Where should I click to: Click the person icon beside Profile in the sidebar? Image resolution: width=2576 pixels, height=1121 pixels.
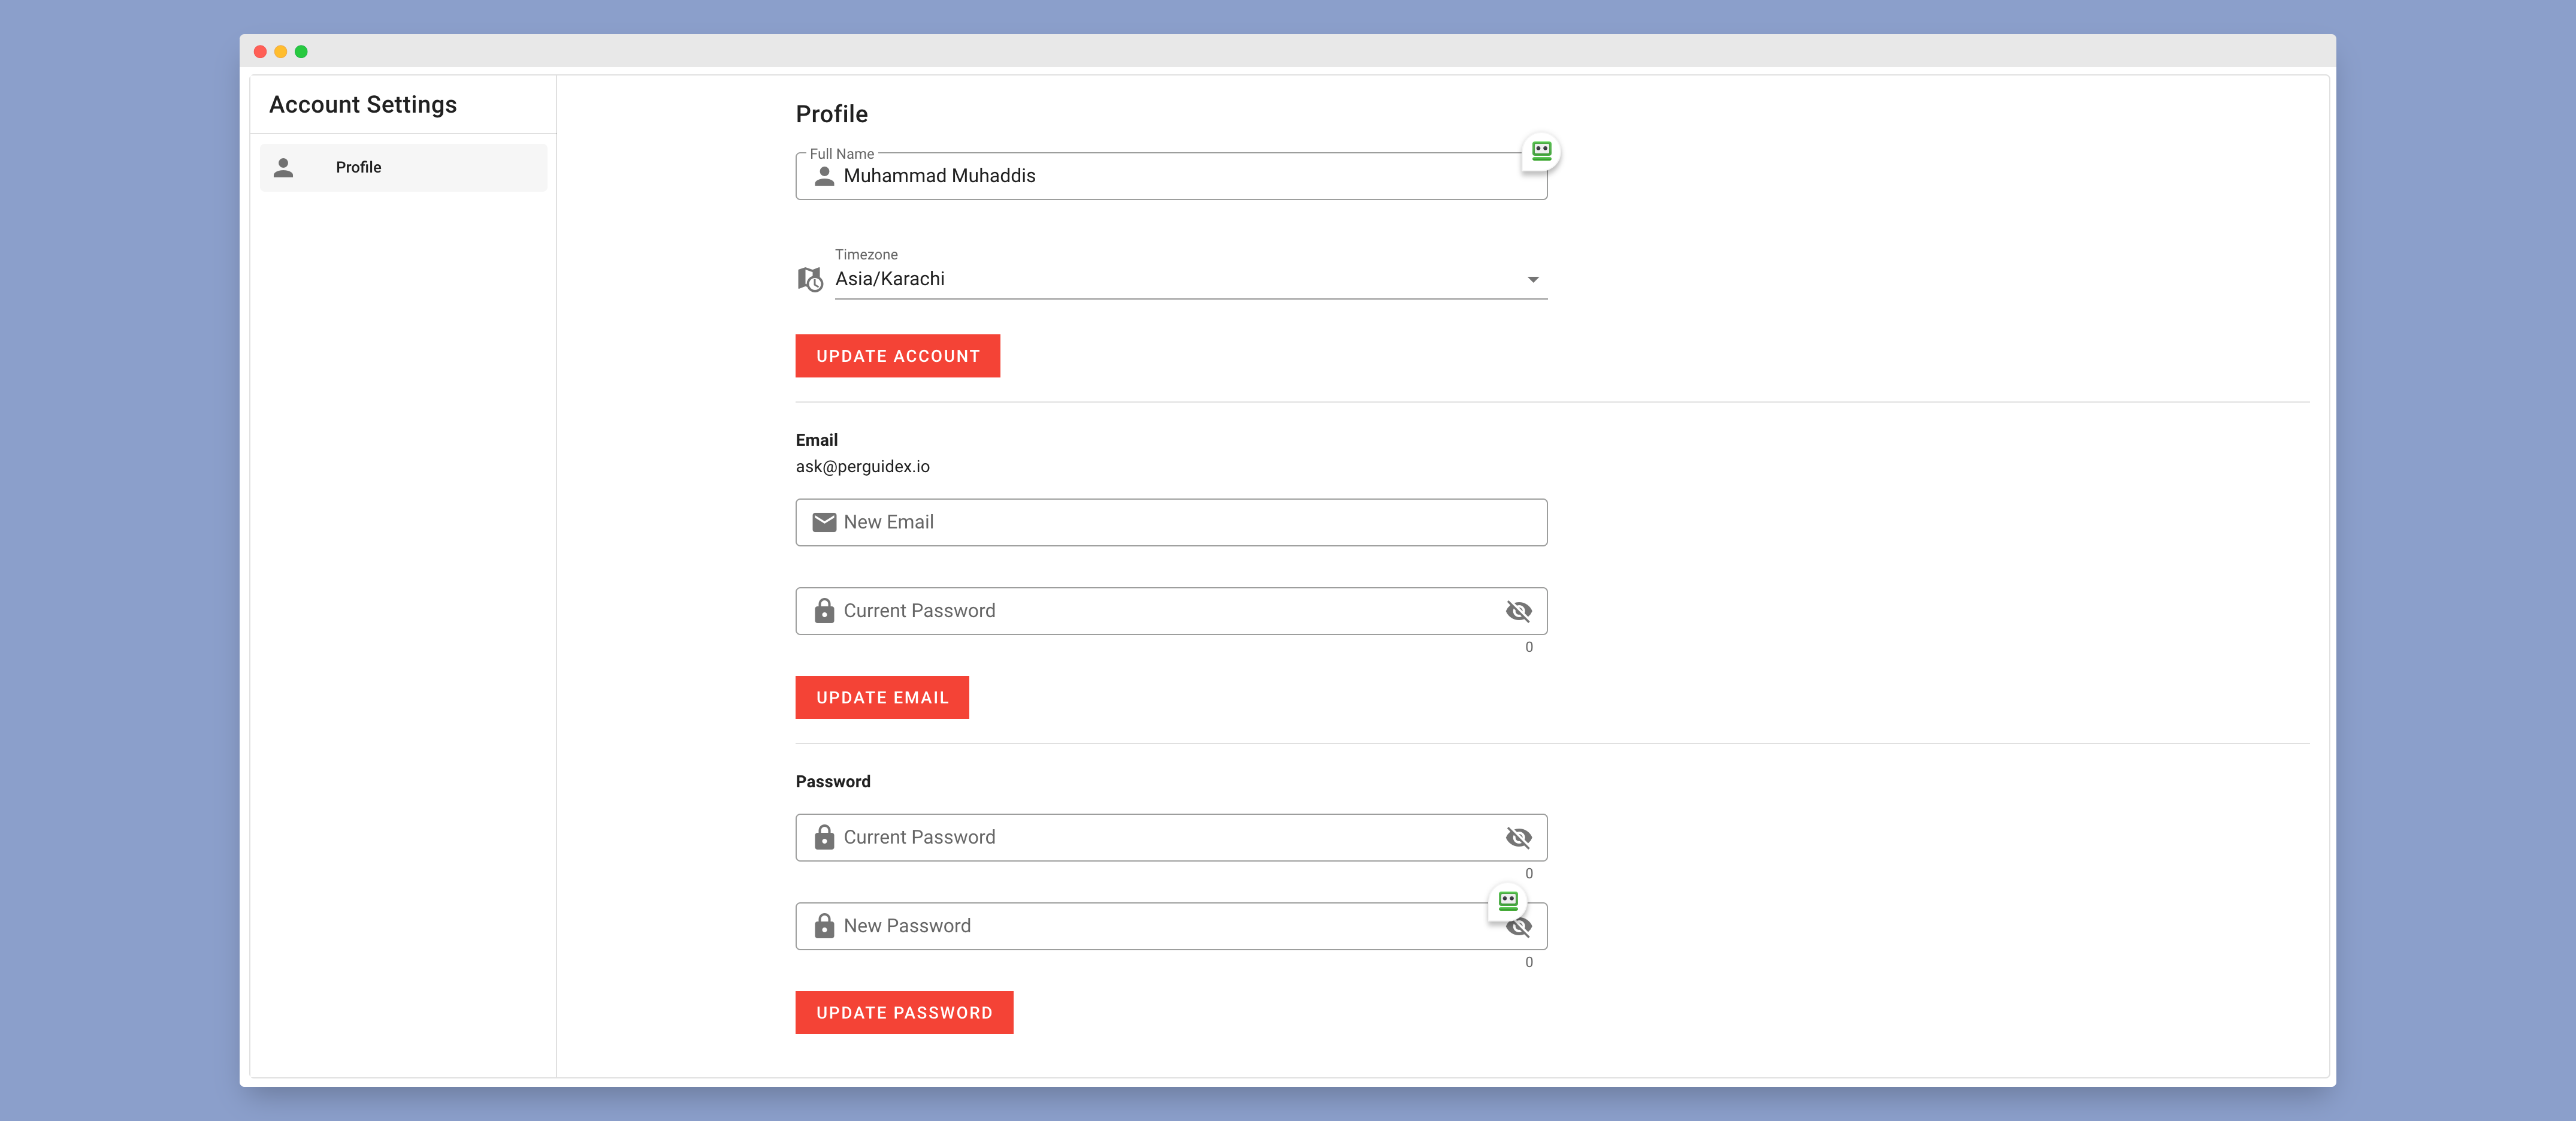pyautogui.click(x=284, y=167)
